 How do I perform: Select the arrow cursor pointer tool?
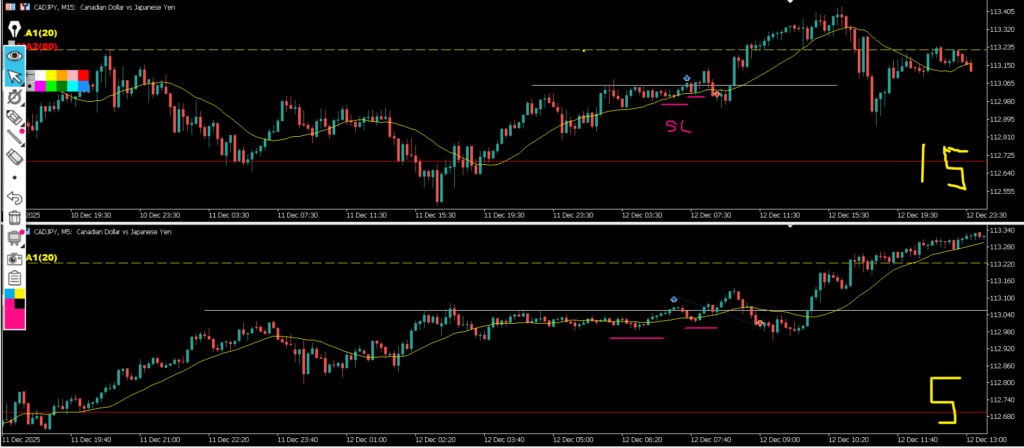point(14,77)
